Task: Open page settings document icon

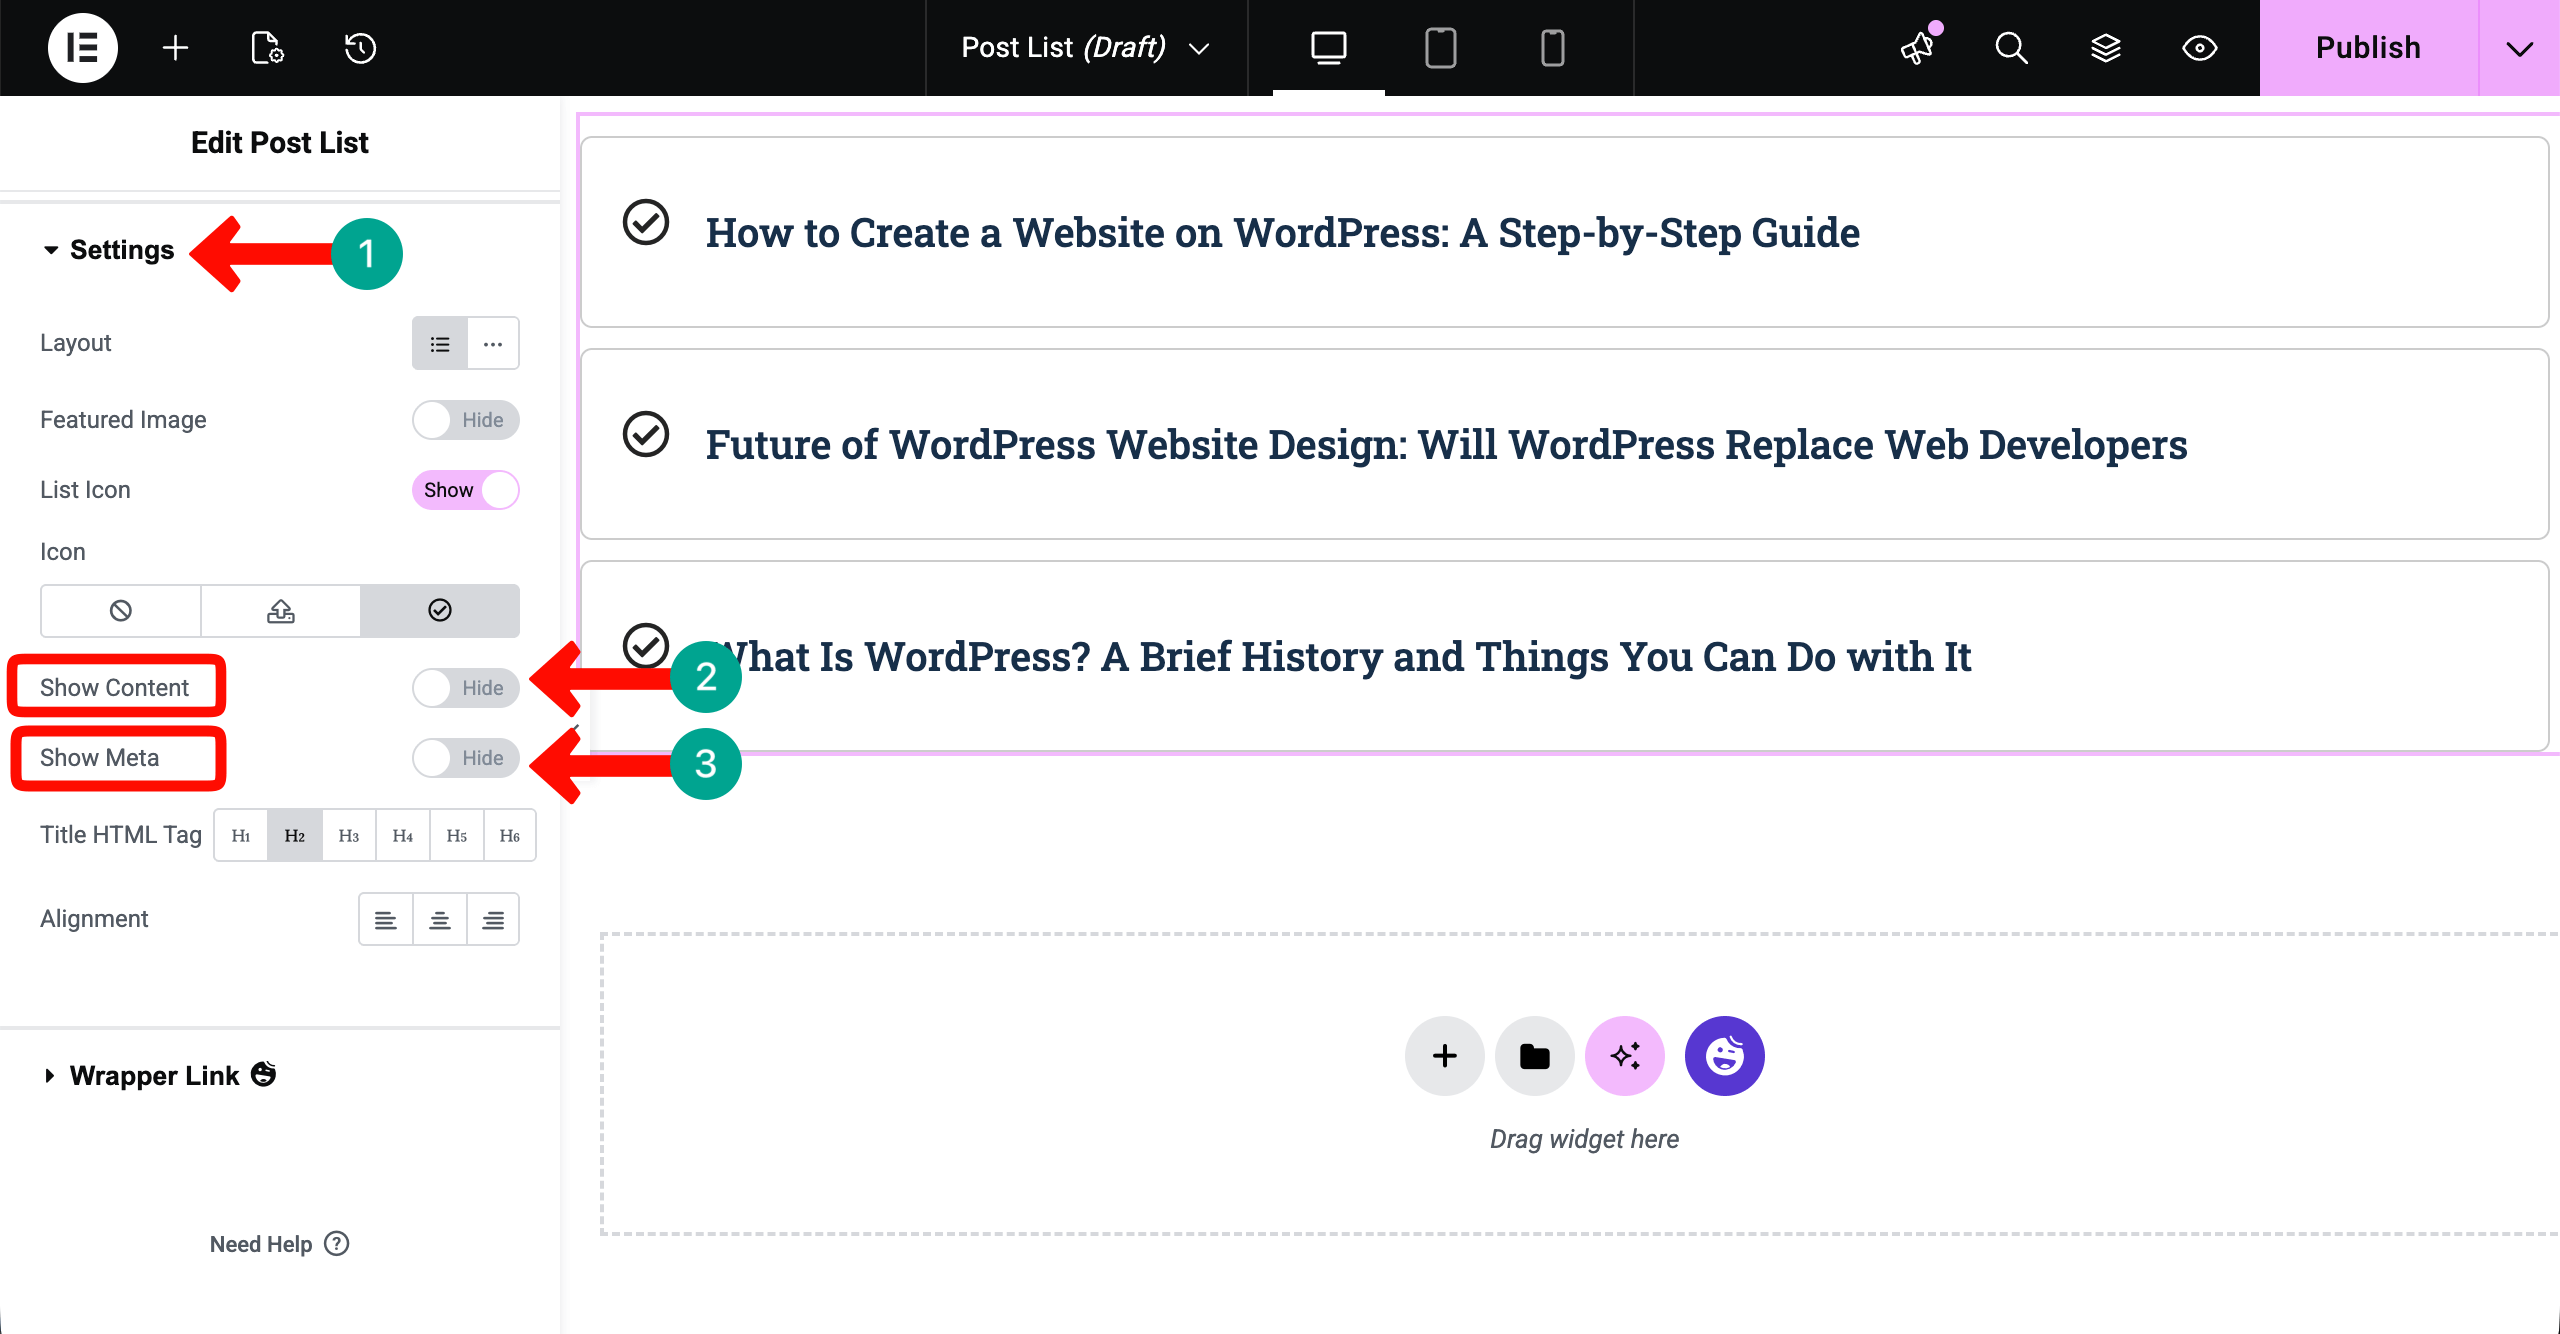Action: click(x=266, y=47)
